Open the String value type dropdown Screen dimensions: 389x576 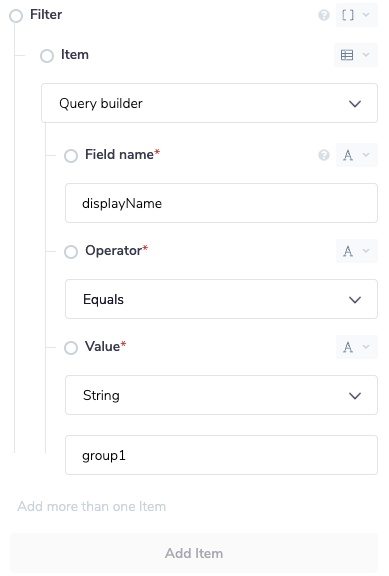221,395
